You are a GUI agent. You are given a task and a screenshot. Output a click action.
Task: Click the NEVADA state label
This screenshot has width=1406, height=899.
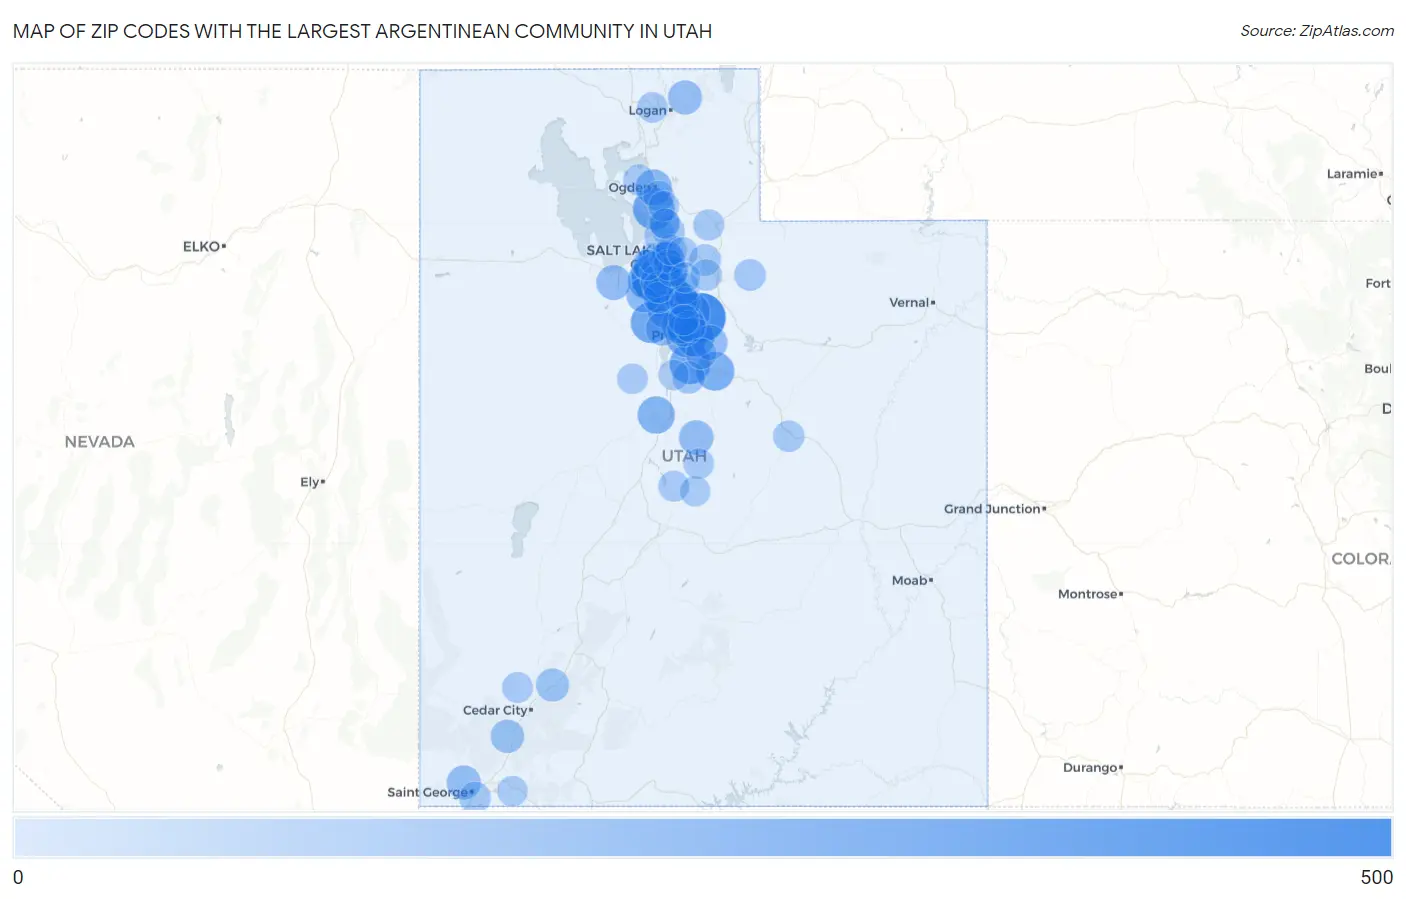click(x=99, y=442)
